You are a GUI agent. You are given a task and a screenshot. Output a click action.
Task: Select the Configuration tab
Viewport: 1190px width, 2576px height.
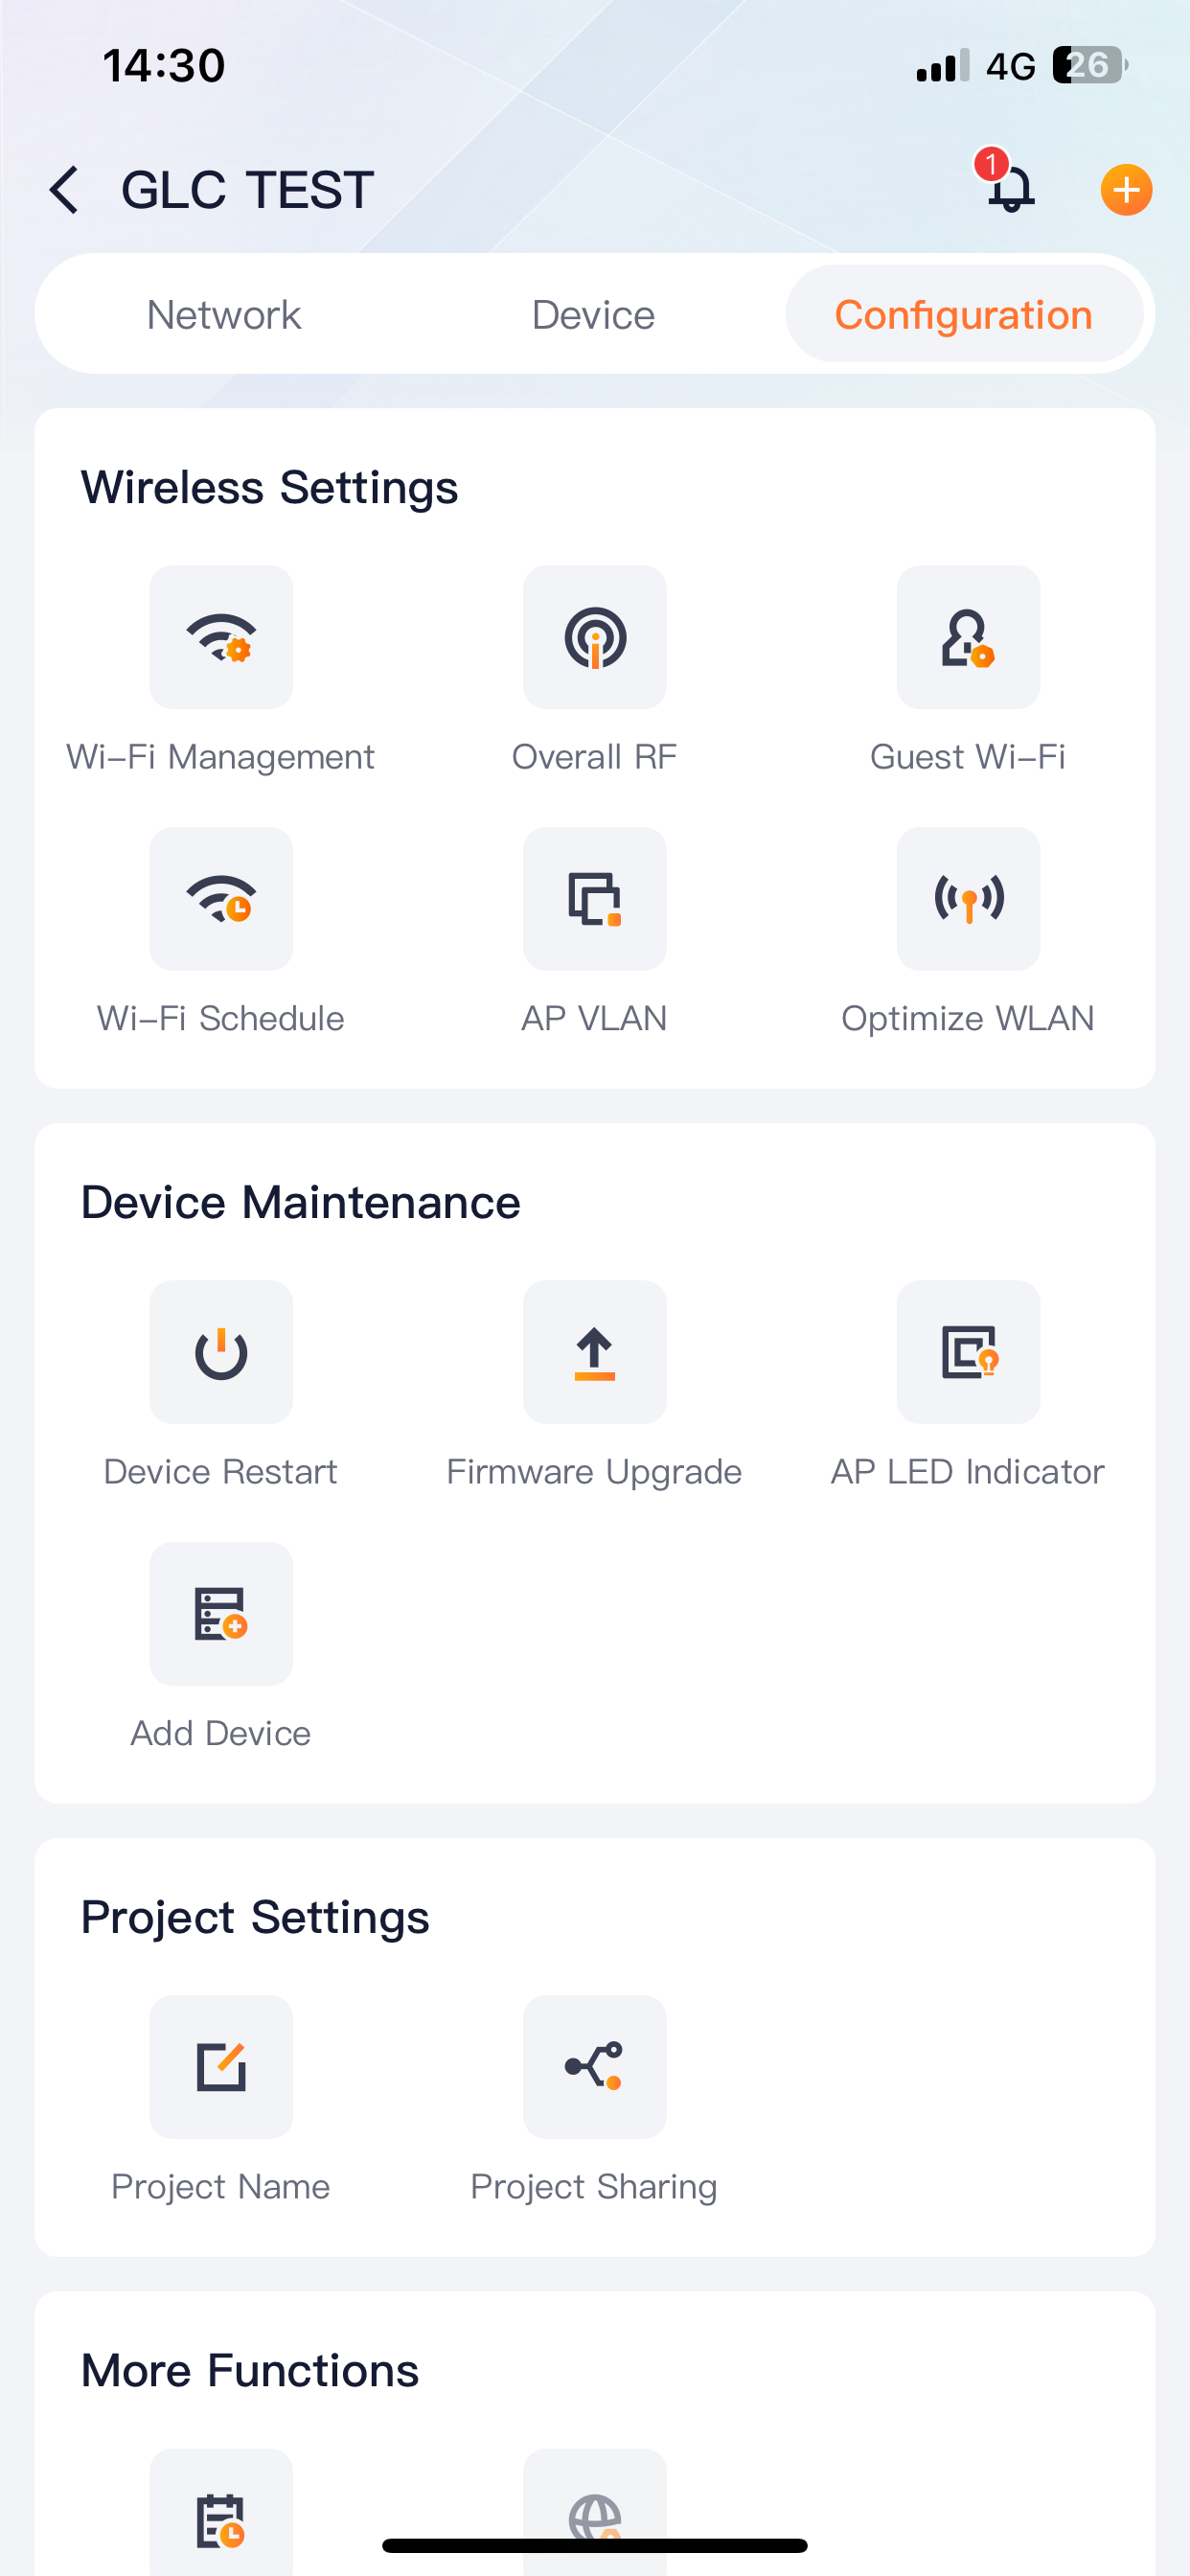pos(964,314)
